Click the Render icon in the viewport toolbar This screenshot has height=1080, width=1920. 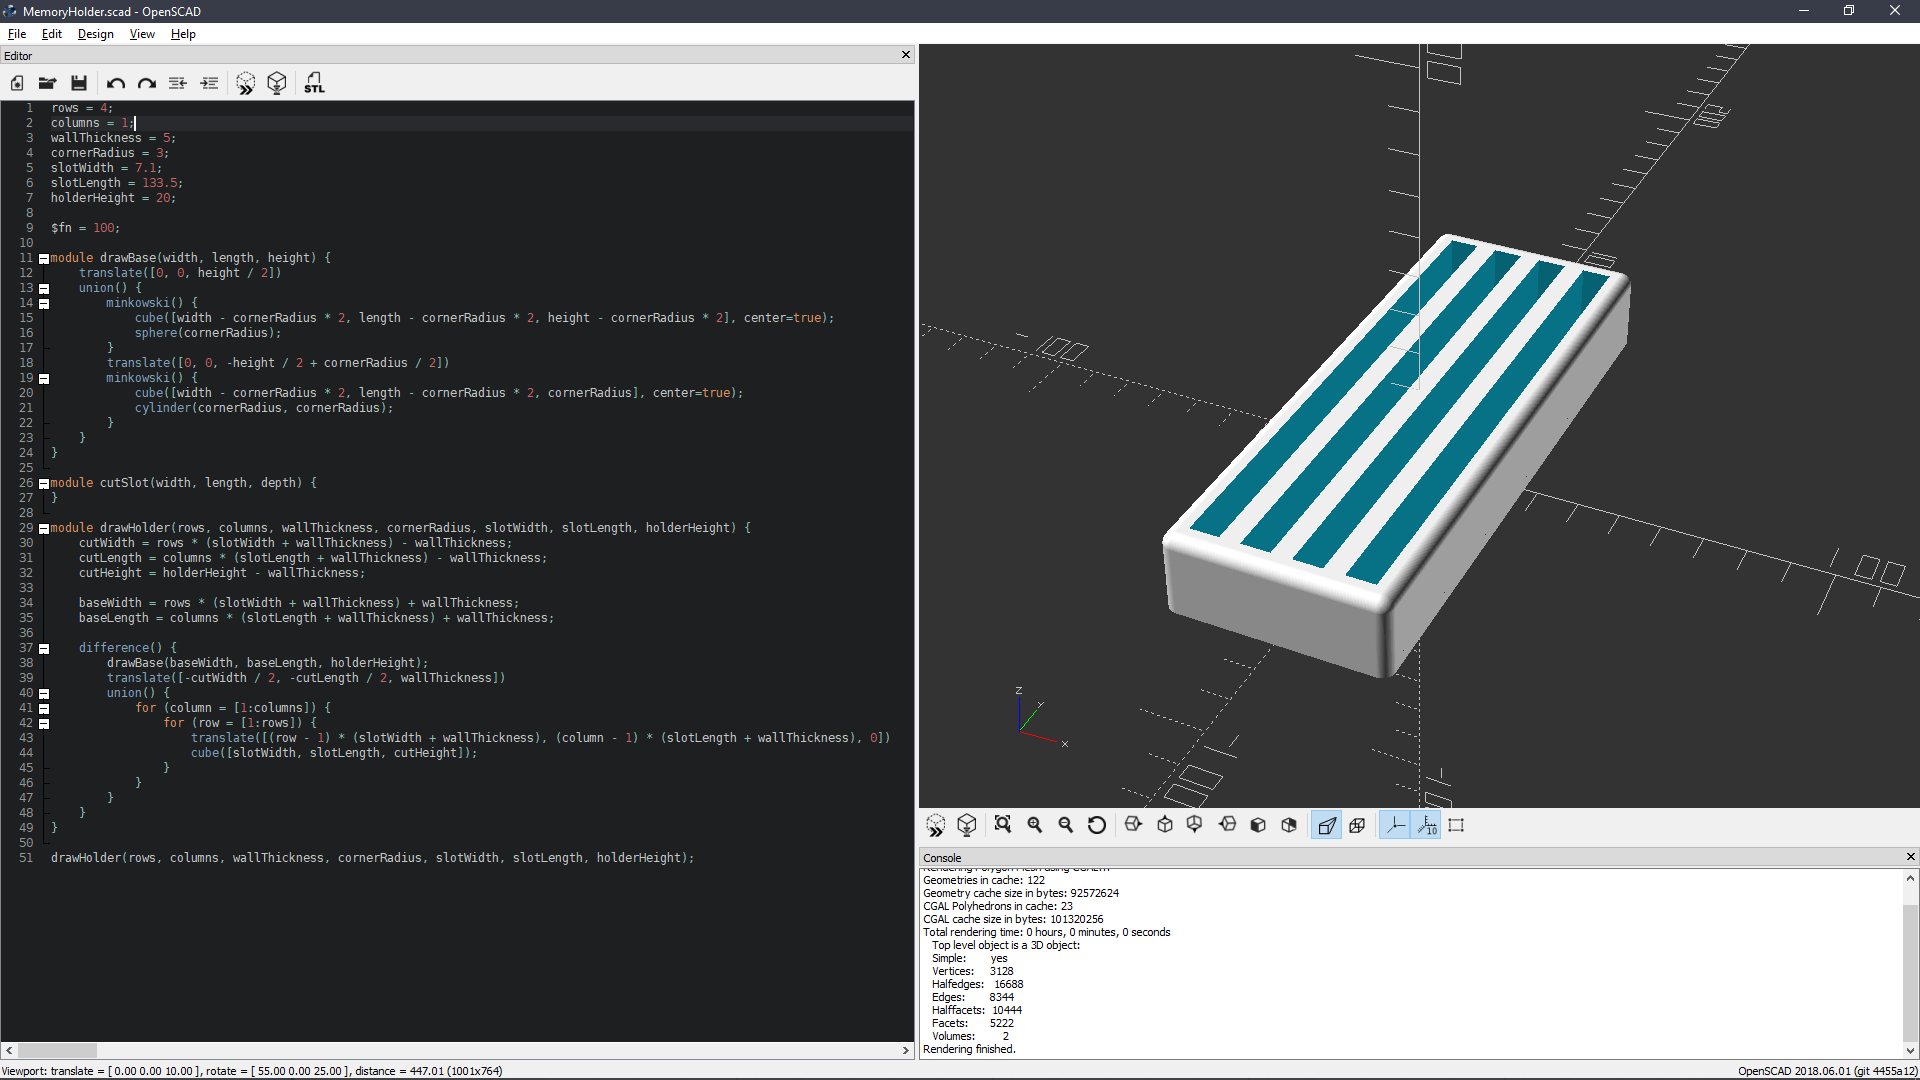967,825
